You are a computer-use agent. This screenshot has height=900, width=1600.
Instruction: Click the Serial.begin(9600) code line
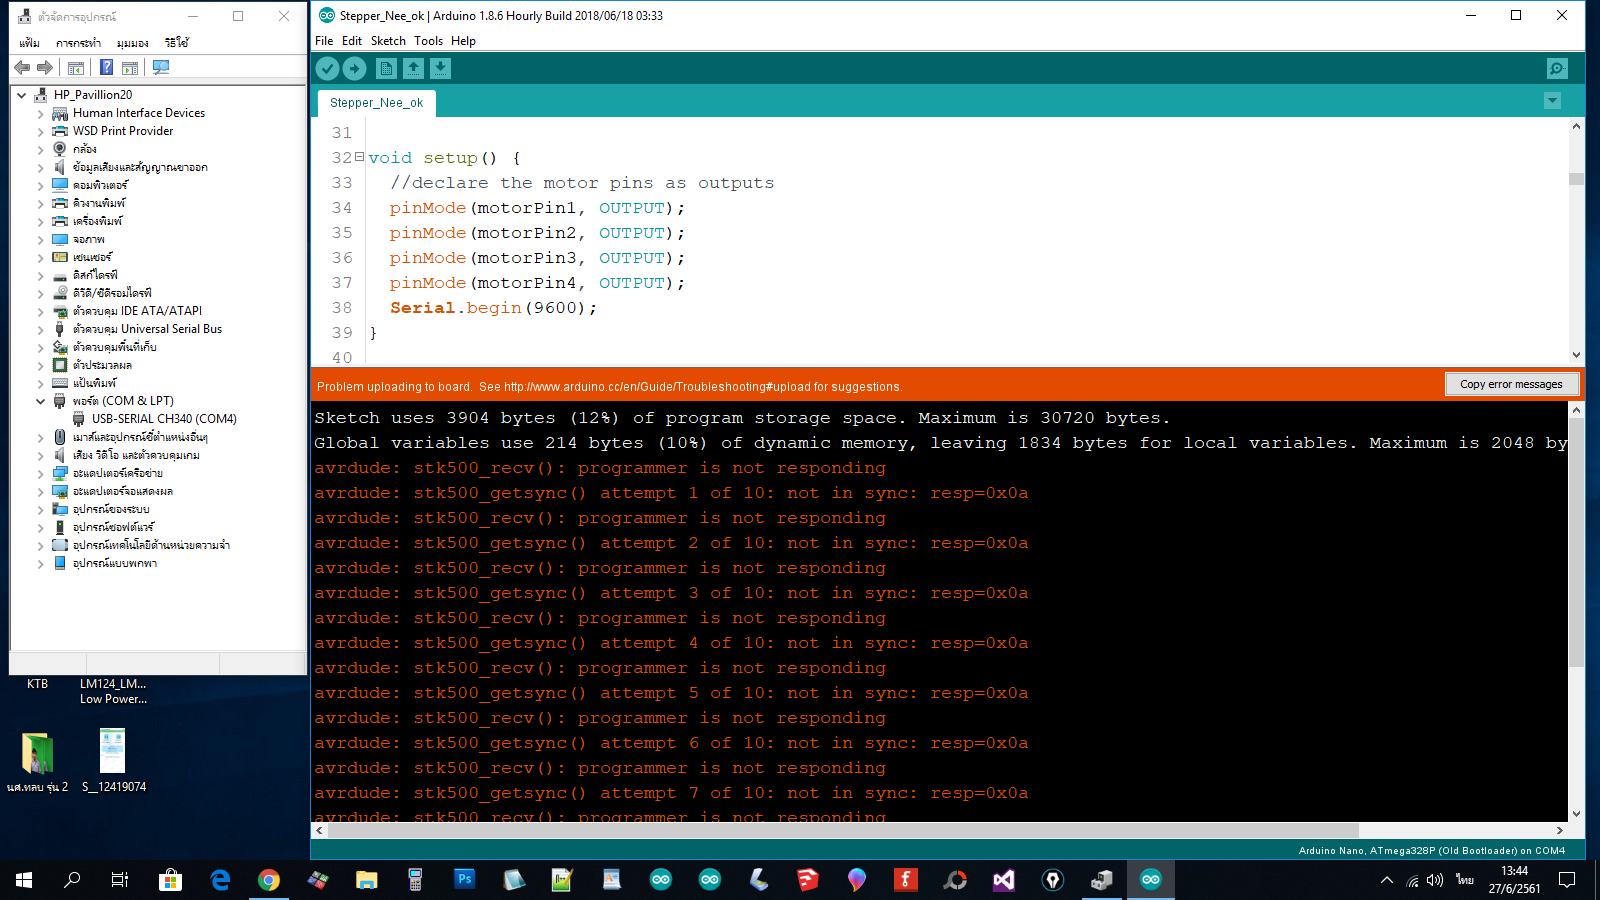click(493, 308)
